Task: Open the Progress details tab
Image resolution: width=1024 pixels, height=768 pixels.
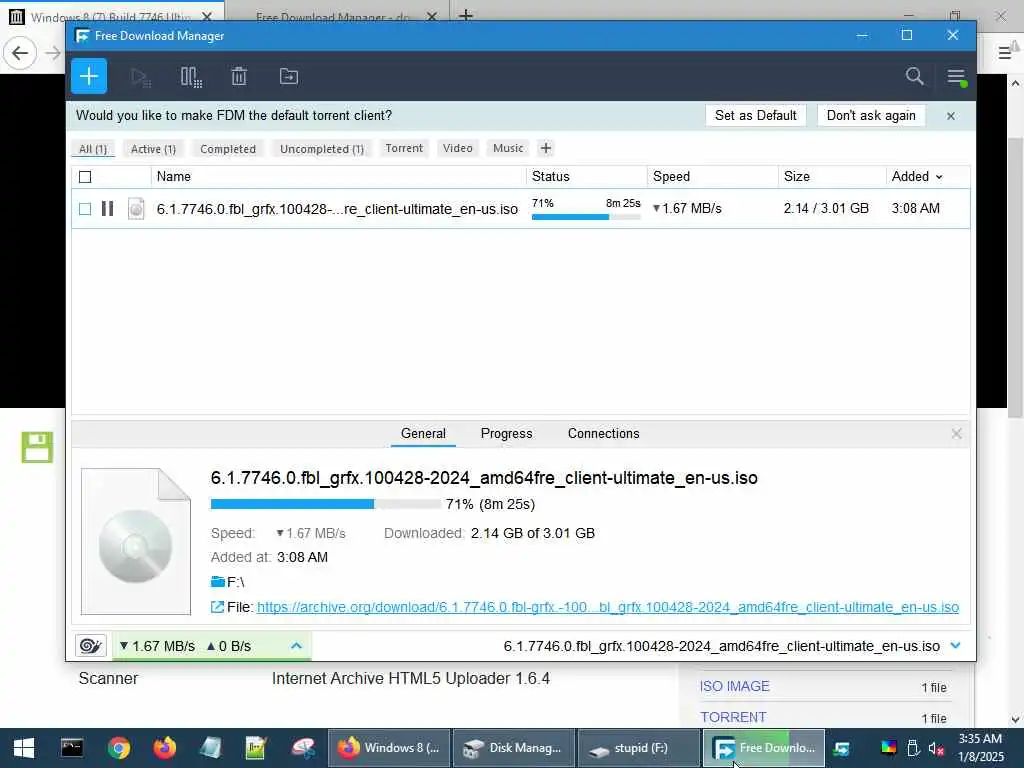Action: point(506,434)
